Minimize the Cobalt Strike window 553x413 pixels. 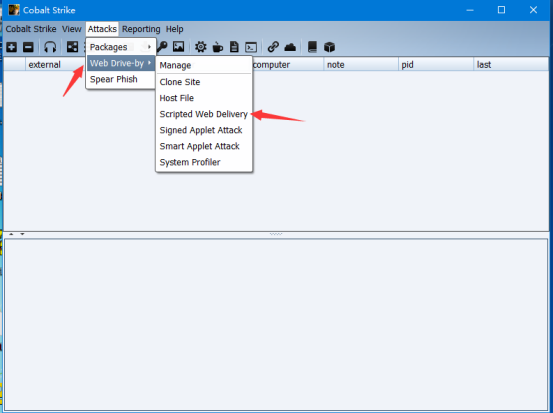(x=470, y=10)
